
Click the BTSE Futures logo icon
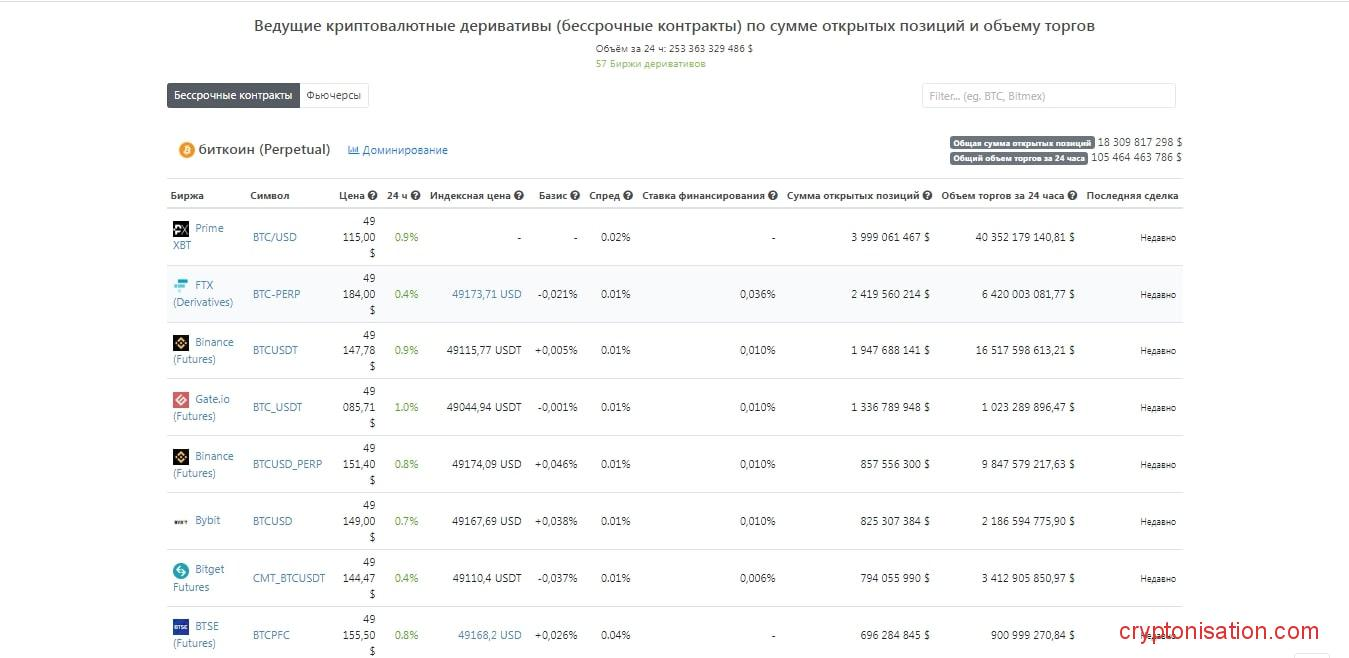click(x=181, y=627)
